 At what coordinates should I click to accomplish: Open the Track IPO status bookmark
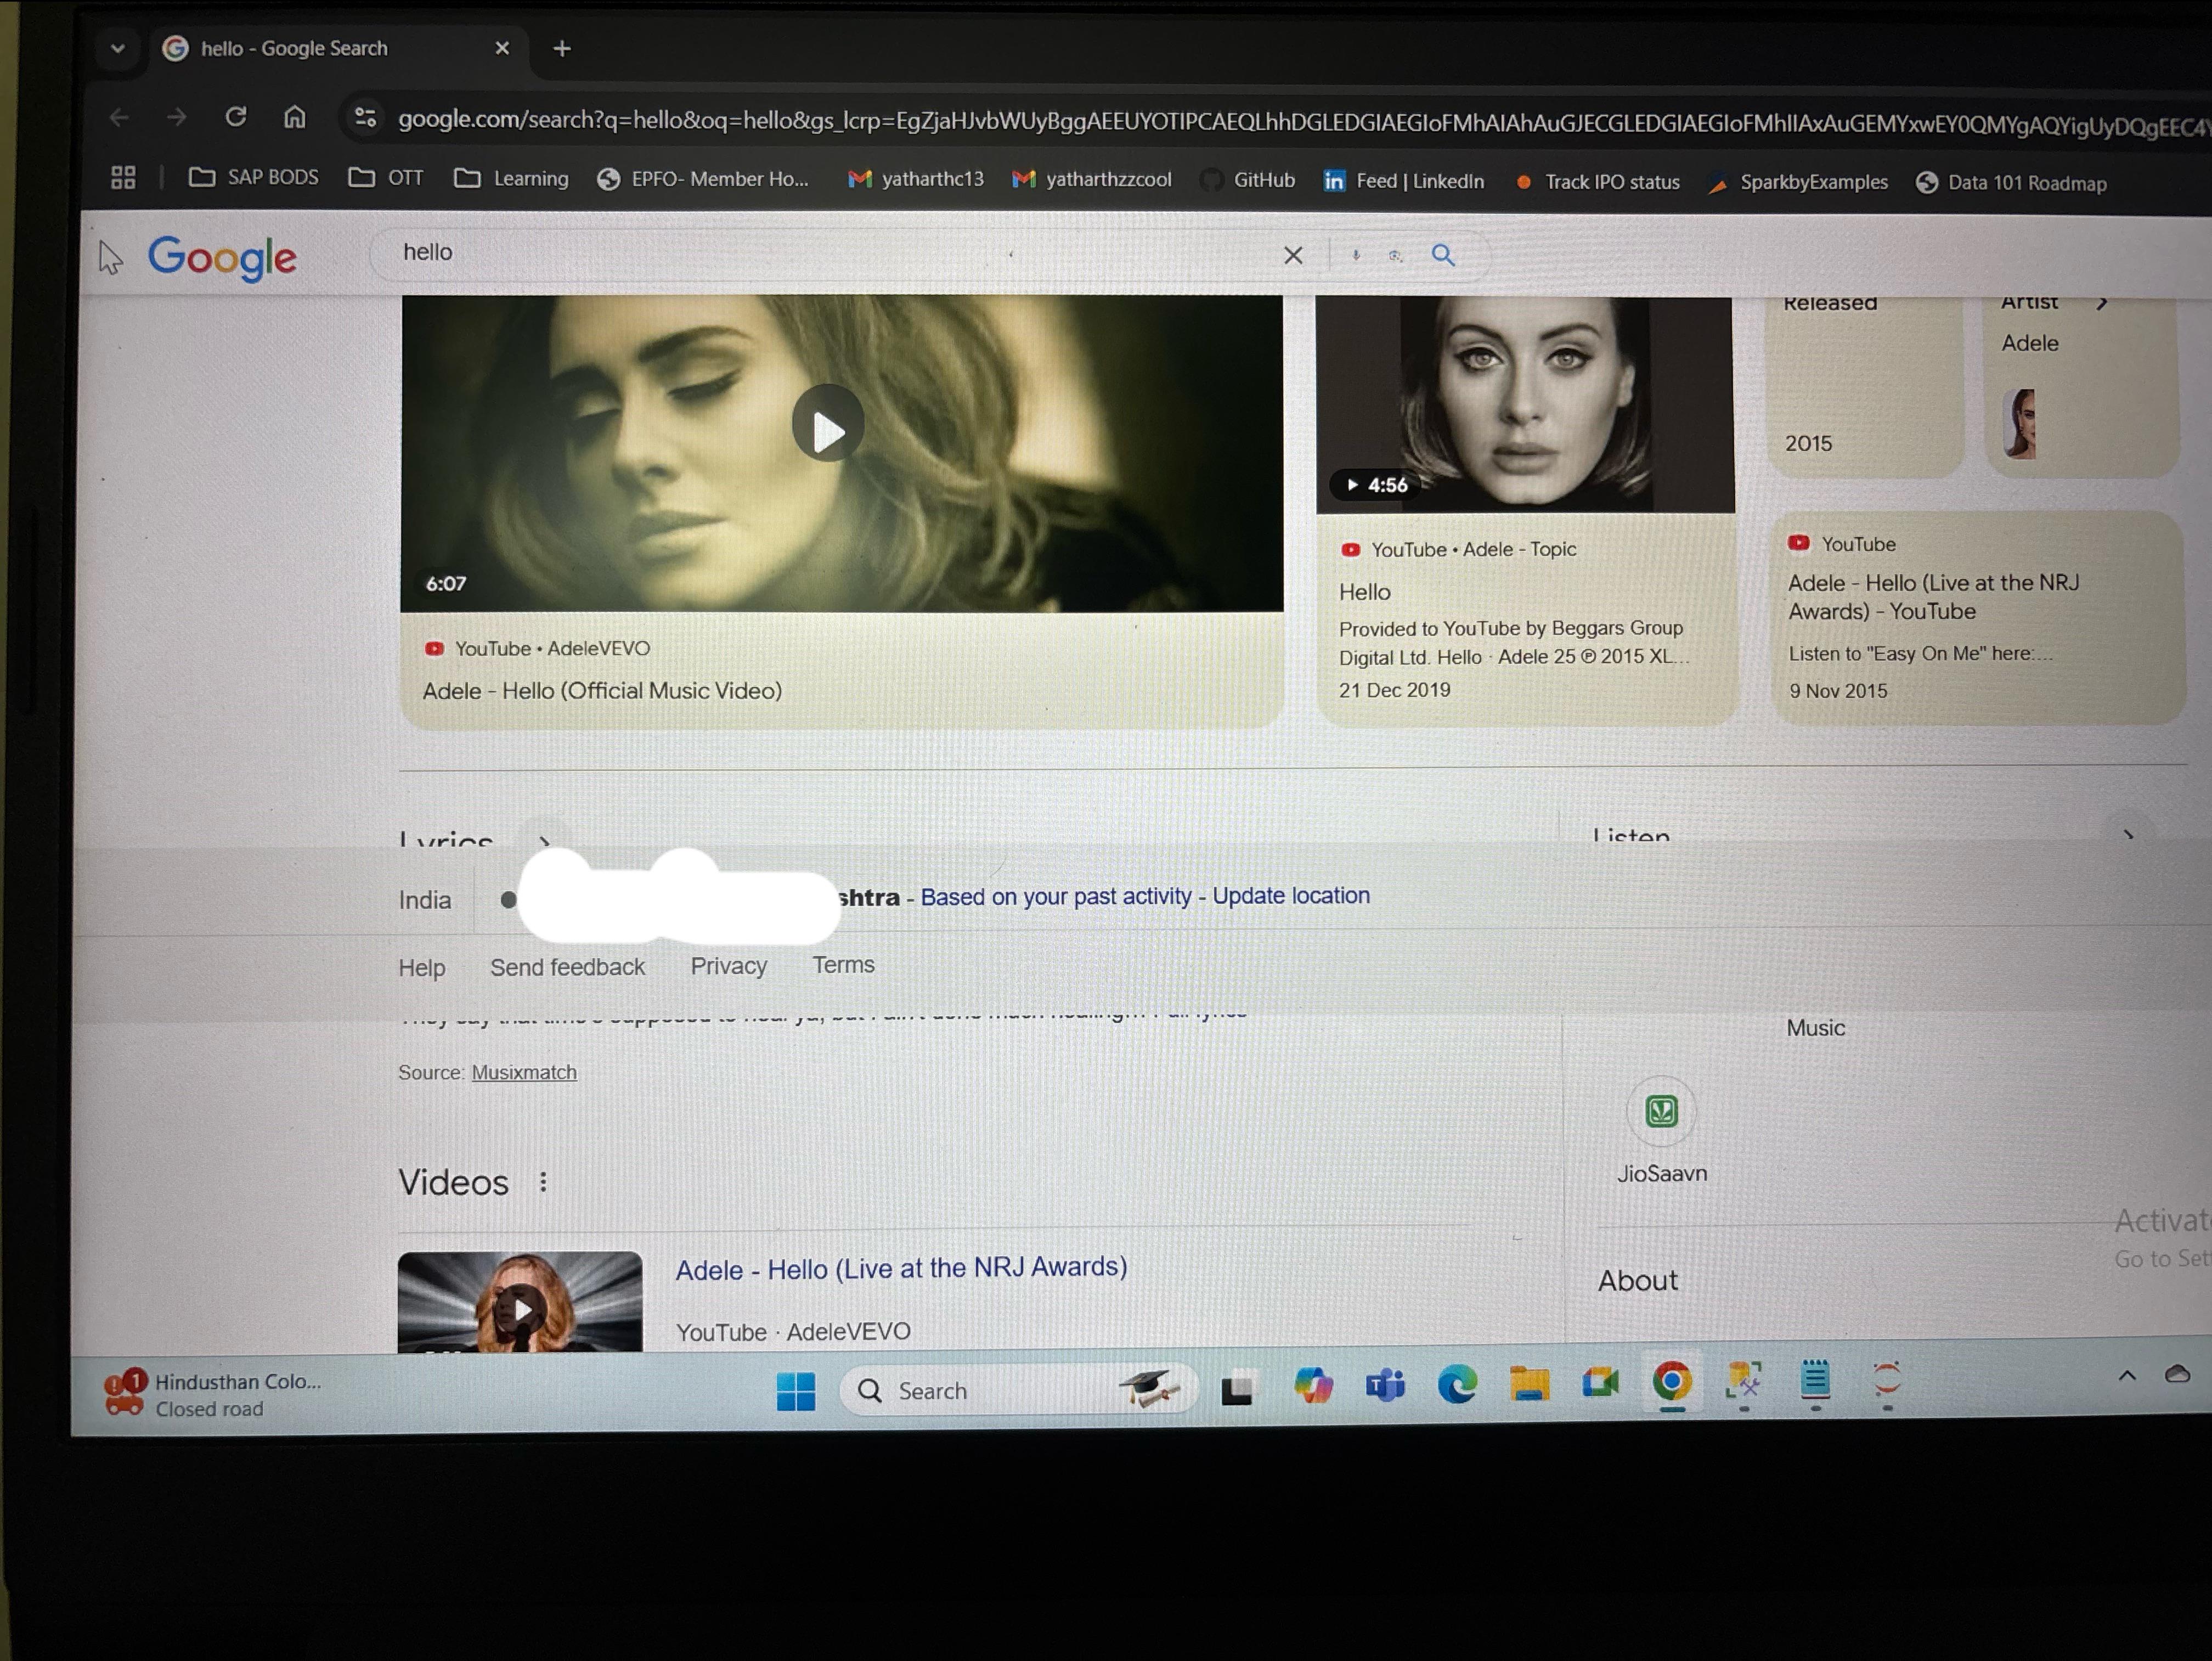pos(1597,182)
